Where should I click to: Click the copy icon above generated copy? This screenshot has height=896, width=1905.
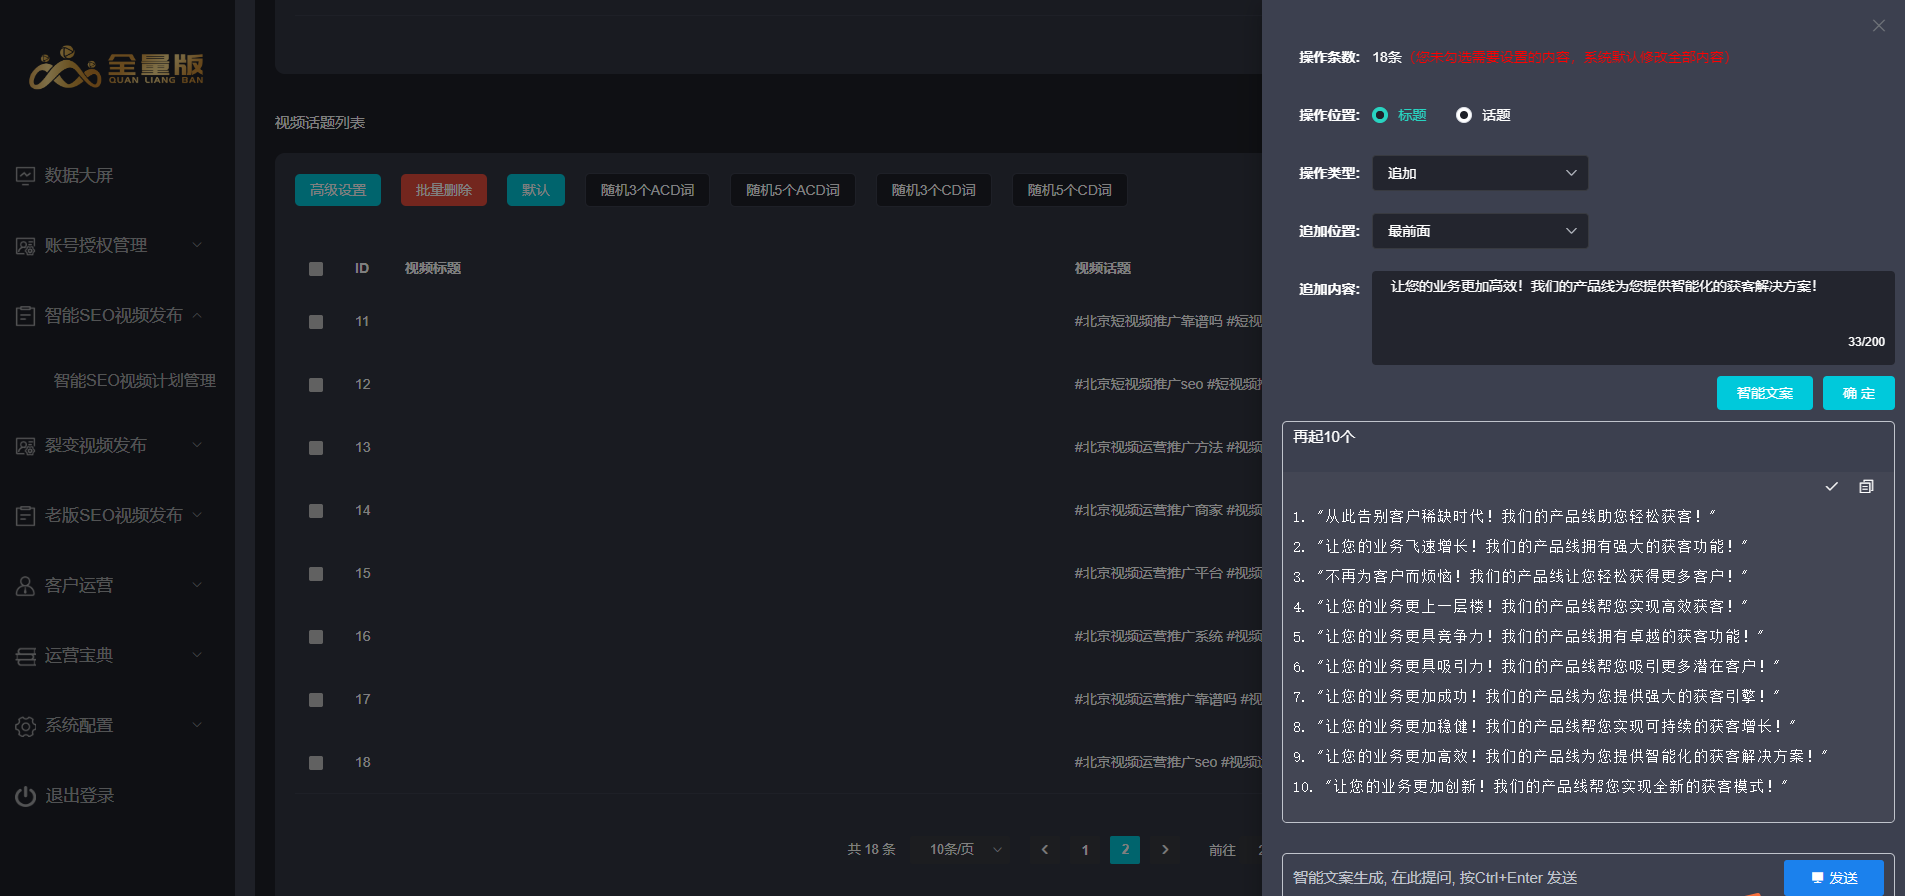point(1866,486)
